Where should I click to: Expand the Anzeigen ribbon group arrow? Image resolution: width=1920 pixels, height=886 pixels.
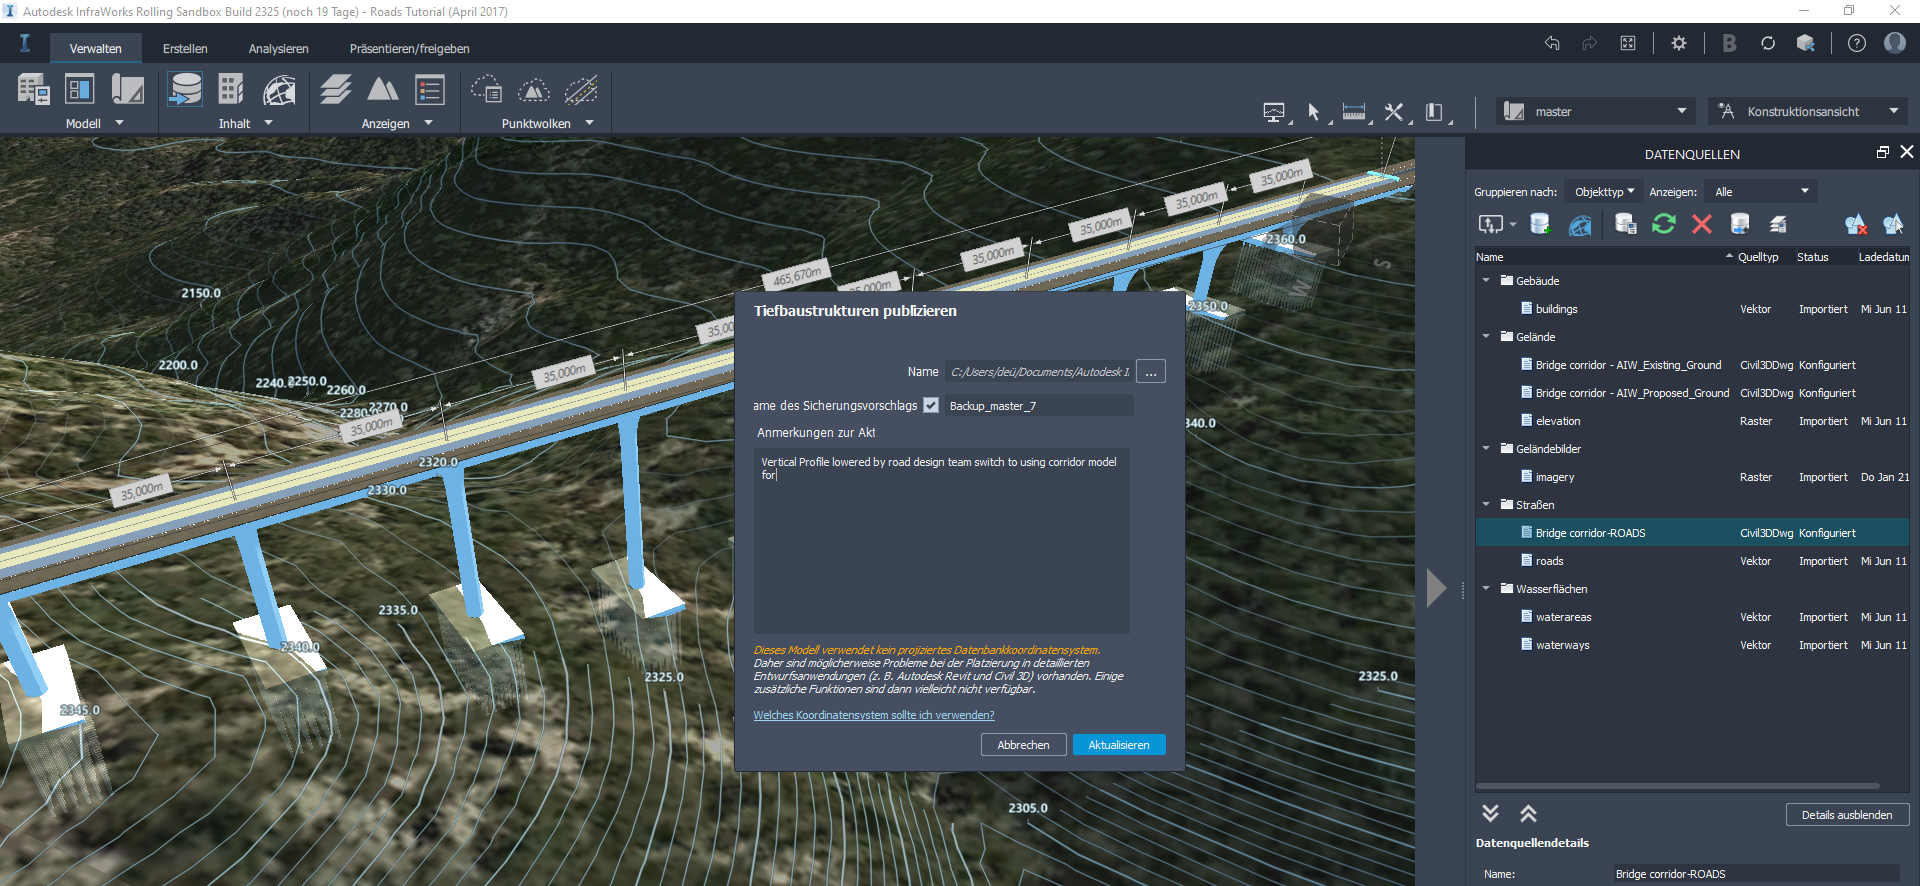click(429, 123)
